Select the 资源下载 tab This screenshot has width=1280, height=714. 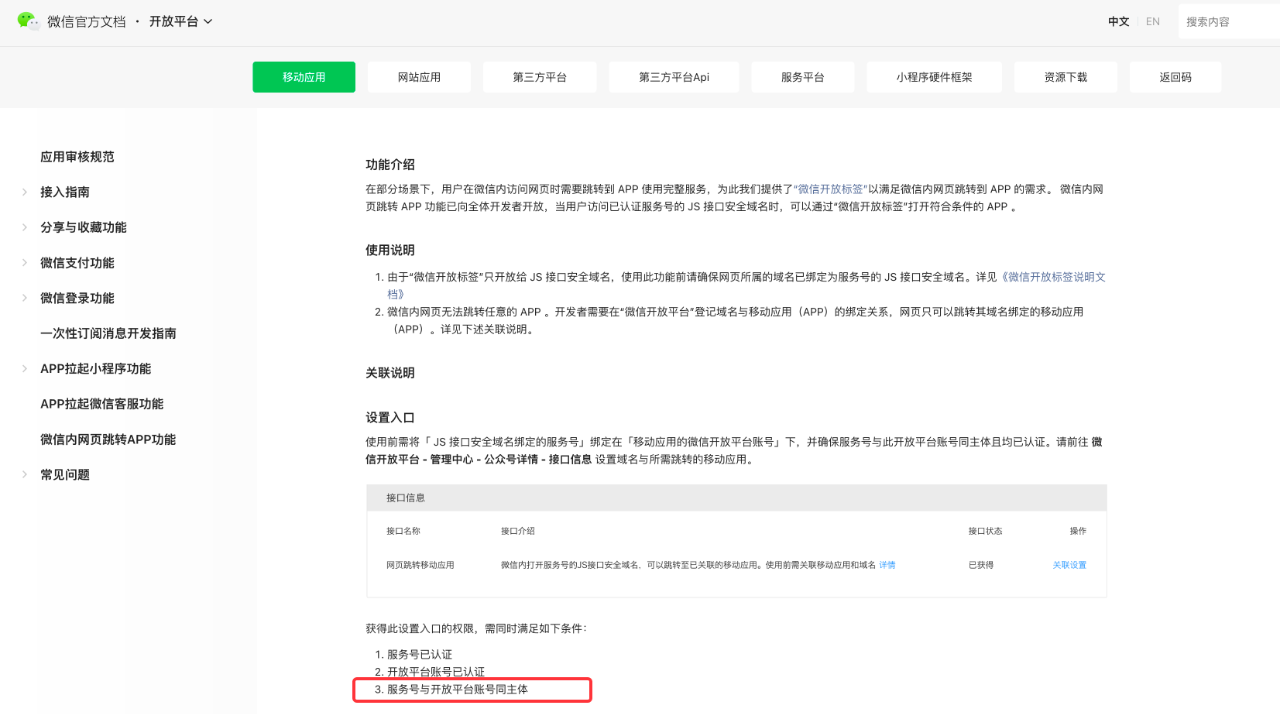1065,77
